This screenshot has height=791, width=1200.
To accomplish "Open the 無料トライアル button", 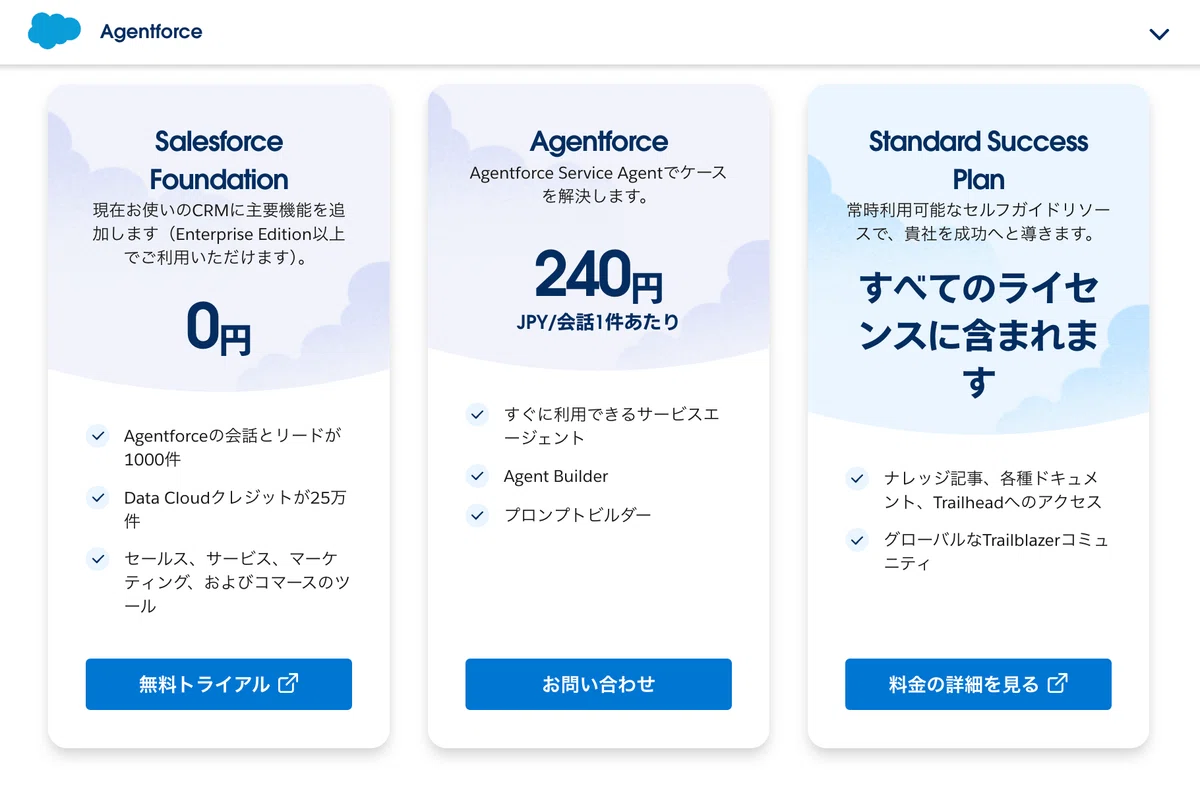I will (x=219, y=684).
